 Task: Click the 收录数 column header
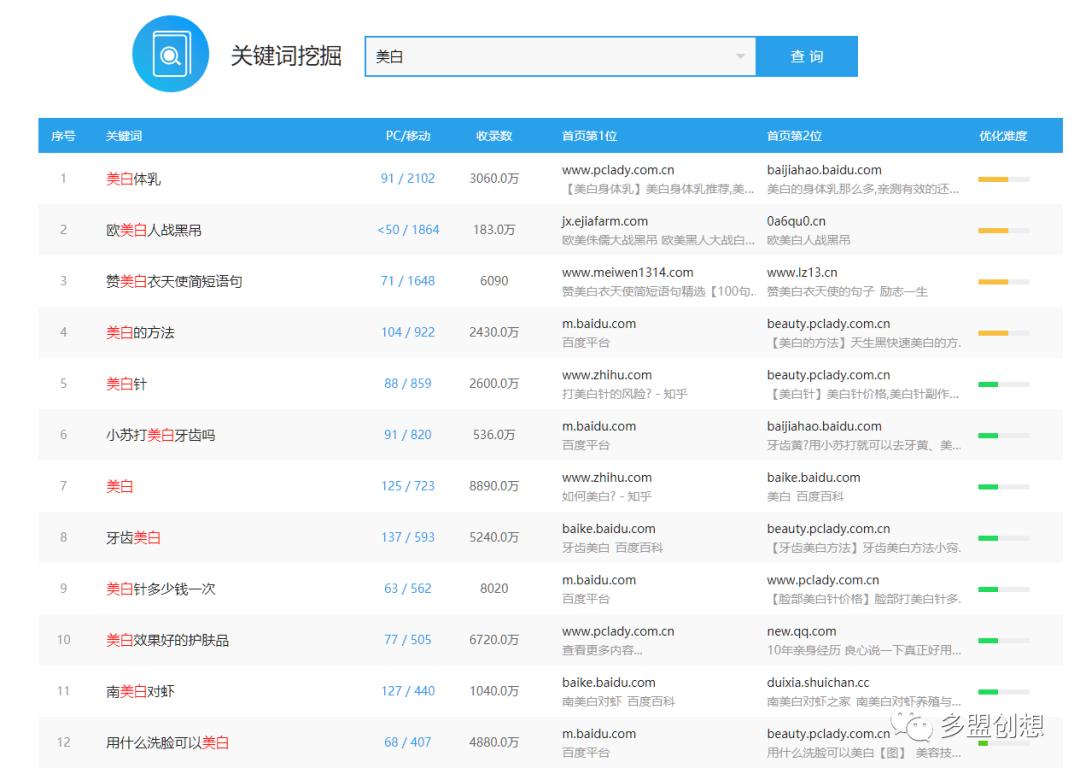(x=492, y=136)
